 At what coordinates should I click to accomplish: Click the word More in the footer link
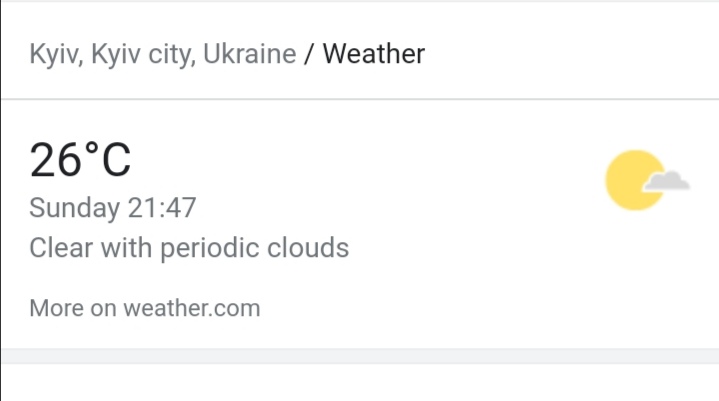point(56,308)
